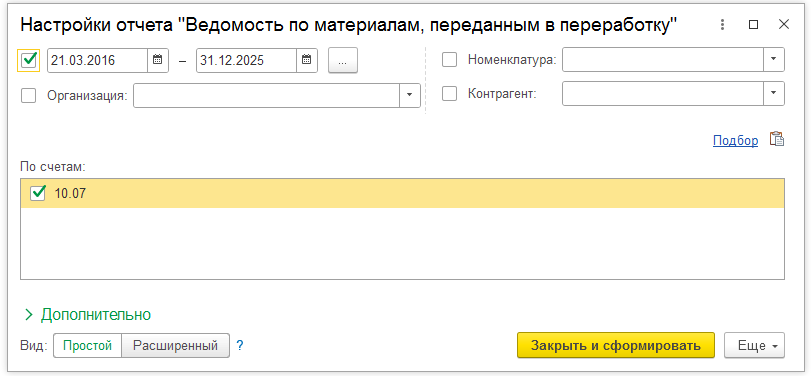The image size is (811, 379).
Task: Enable the Организация filter checkbox
Action: pos(28,95)
